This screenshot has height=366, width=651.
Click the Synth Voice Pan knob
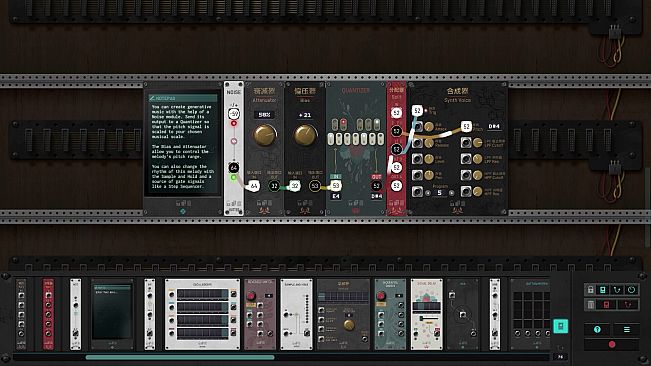(429, 175)
